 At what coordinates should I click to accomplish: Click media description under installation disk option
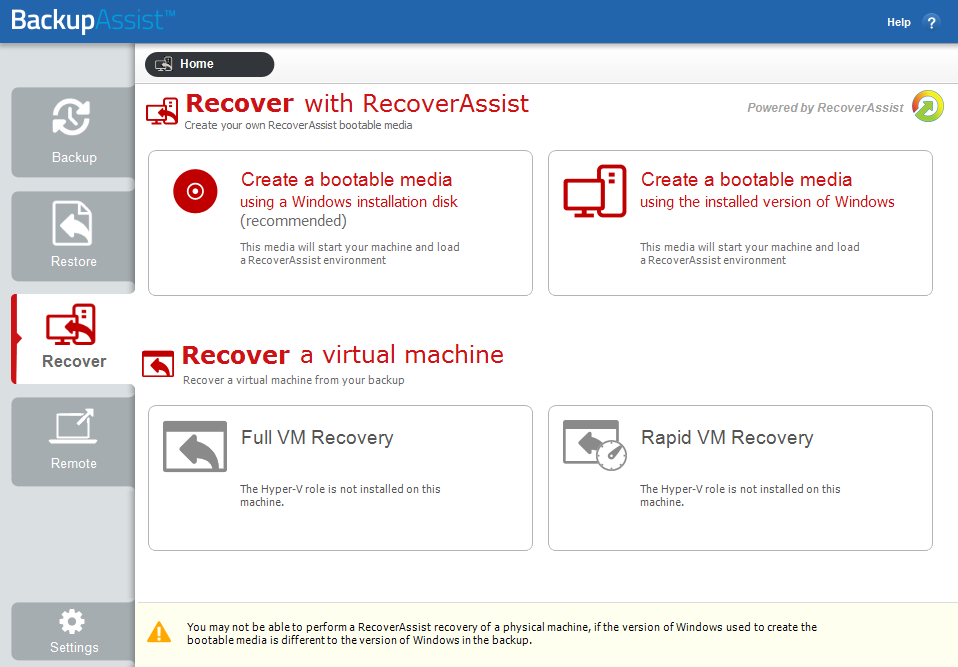[x=349, y=253]
